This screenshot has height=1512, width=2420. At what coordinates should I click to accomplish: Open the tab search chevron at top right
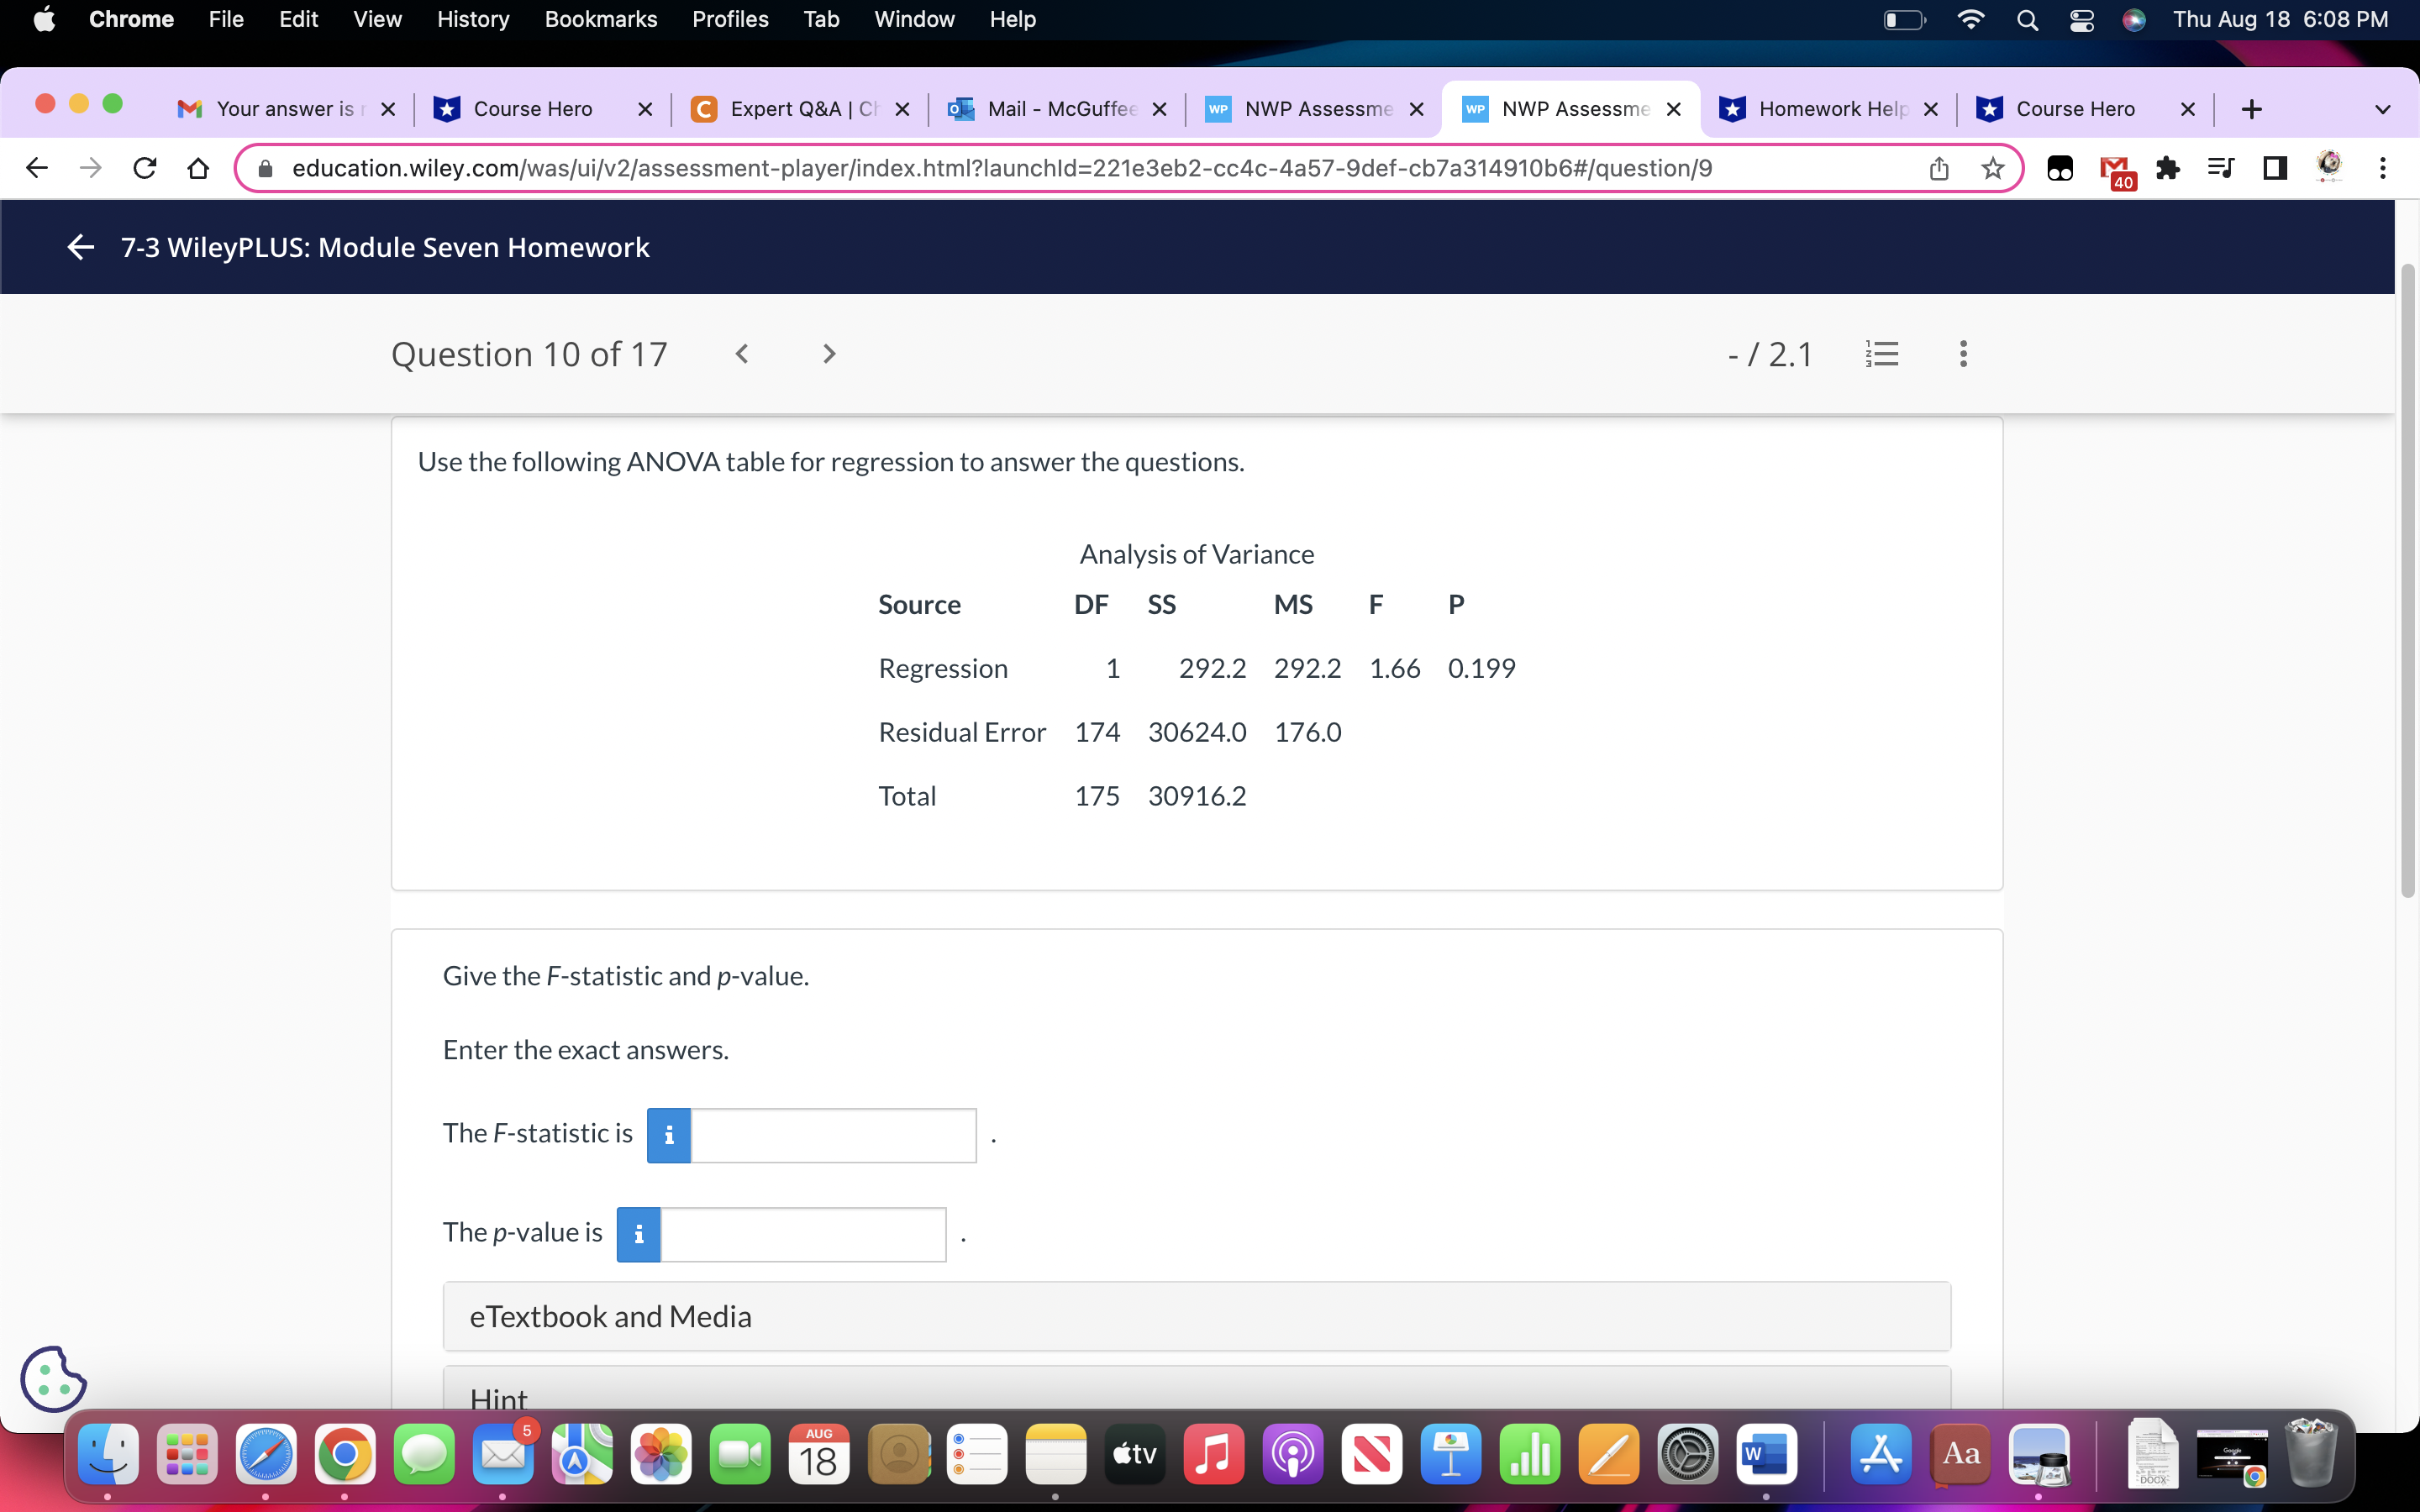[x=2383, y=109]
